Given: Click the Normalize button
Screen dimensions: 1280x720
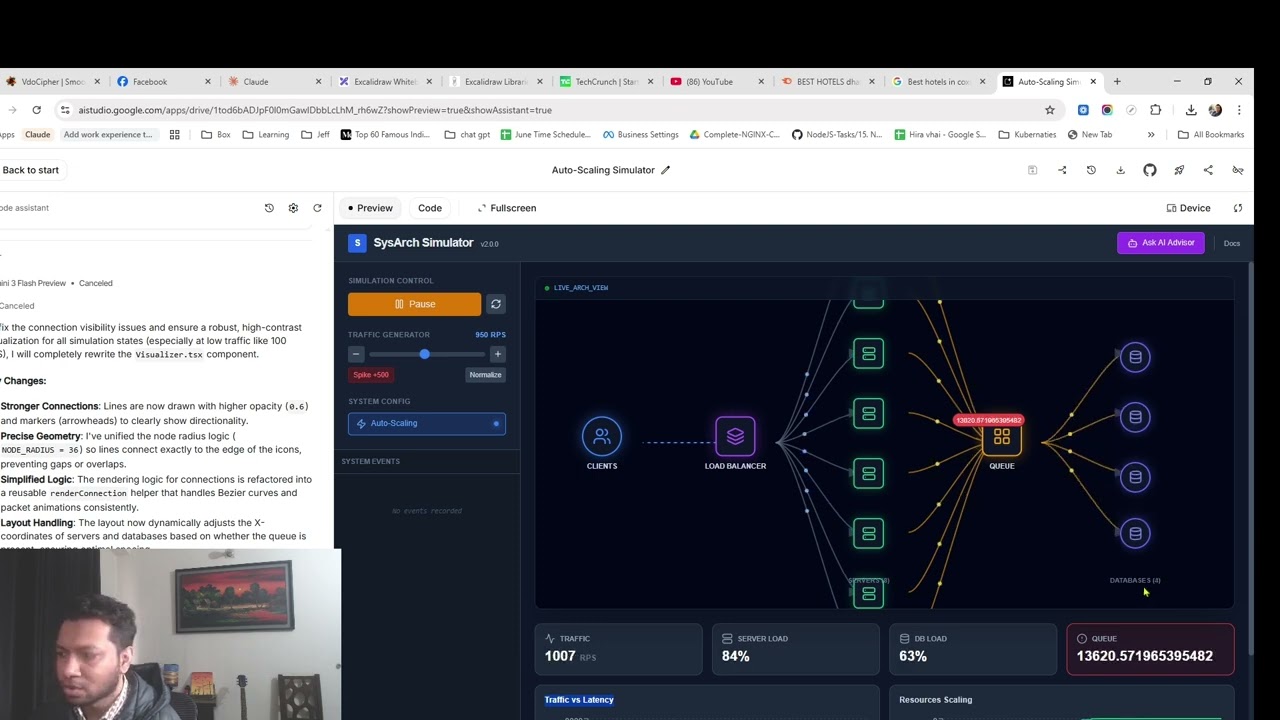Looking at the screenshot, I should point(485,375).
